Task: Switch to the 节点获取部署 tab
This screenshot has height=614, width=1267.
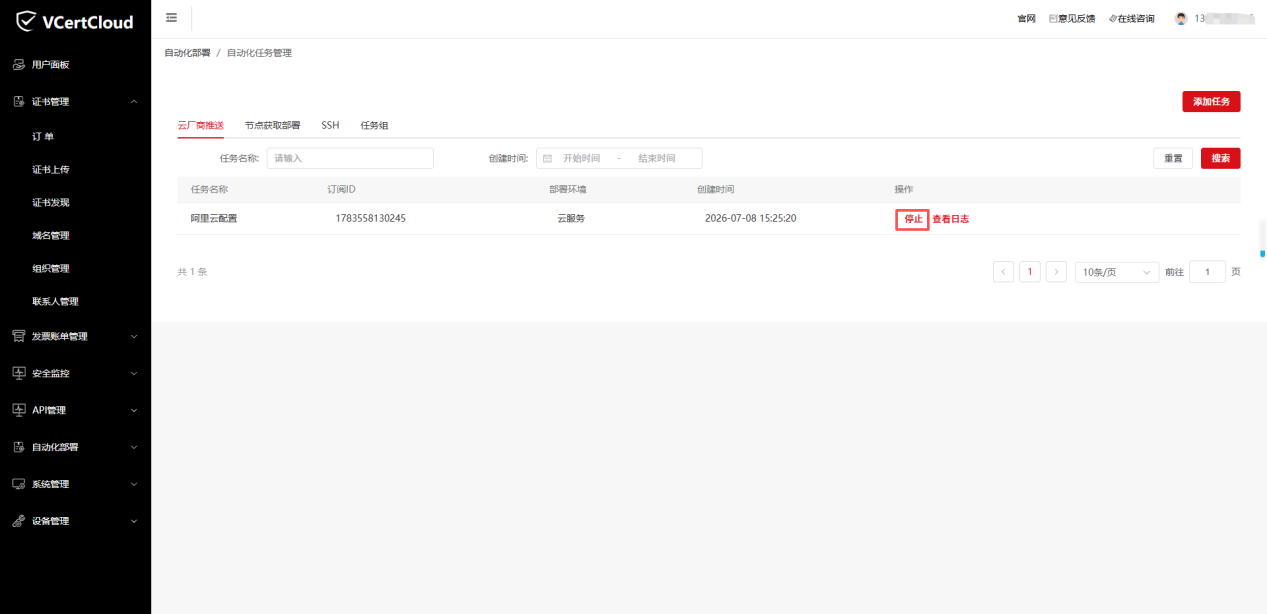Action: pos(272,126)
